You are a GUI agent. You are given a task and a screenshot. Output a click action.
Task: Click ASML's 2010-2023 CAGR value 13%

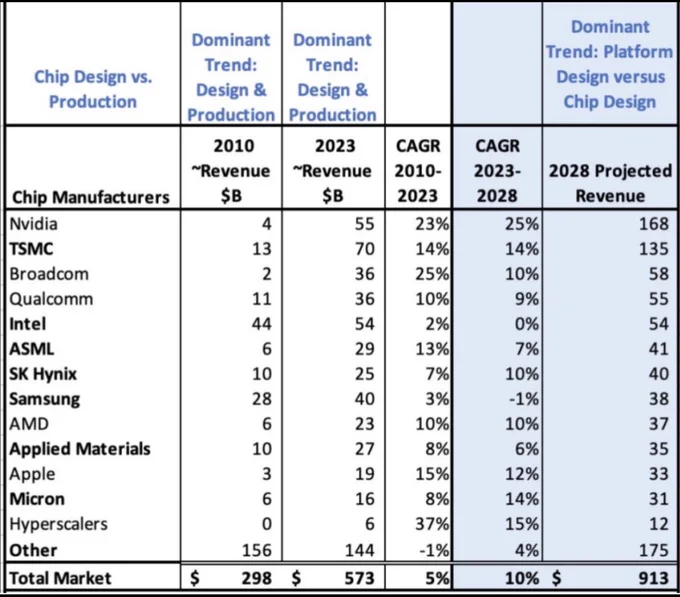click(432, 349)
